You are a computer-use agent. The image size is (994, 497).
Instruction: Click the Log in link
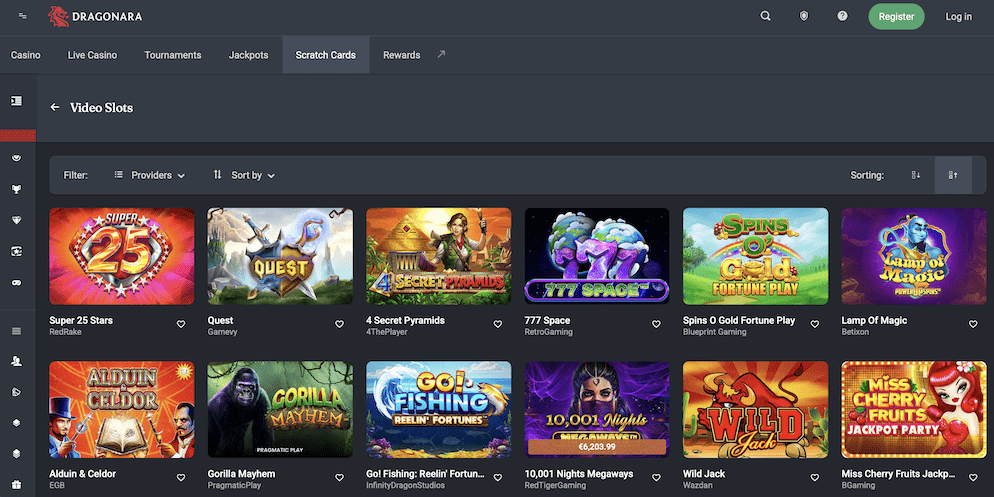click(x=958, y=16)
